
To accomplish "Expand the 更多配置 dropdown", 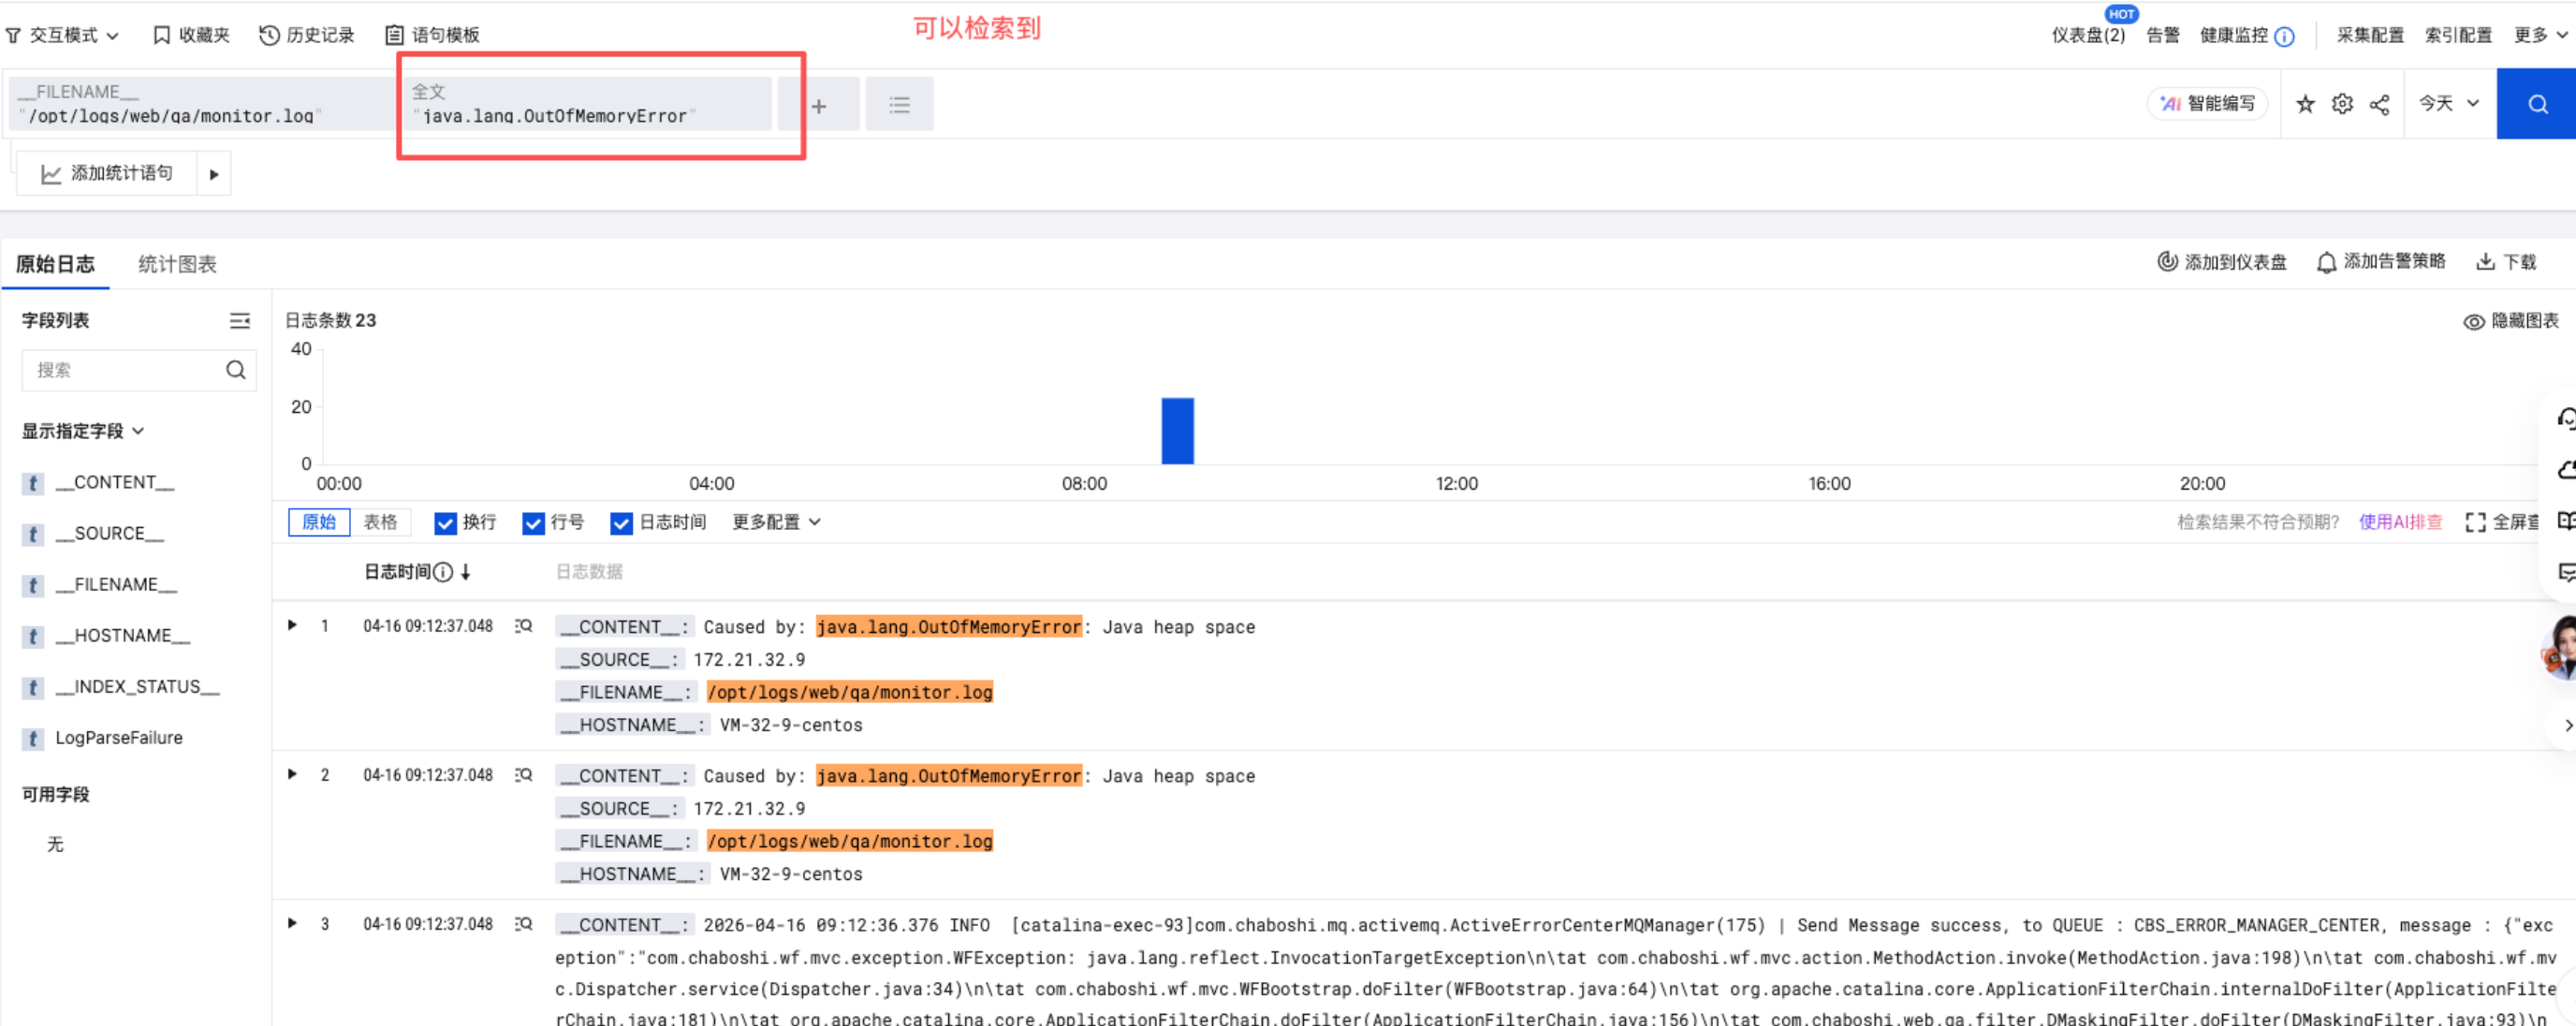I will (x=776, y=522).
